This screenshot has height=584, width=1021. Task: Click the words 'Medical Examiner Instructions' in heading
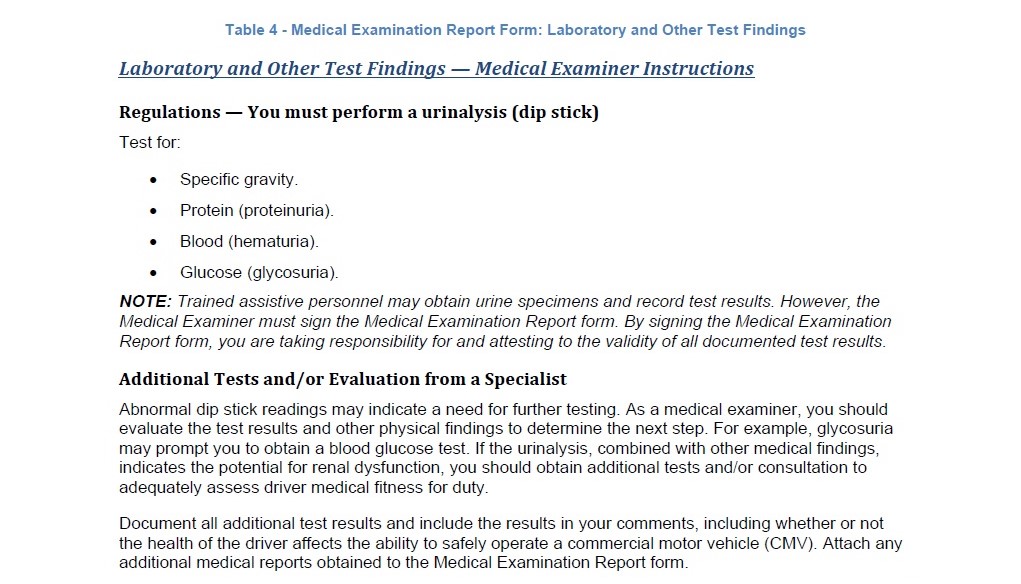[x=614, y=68]
